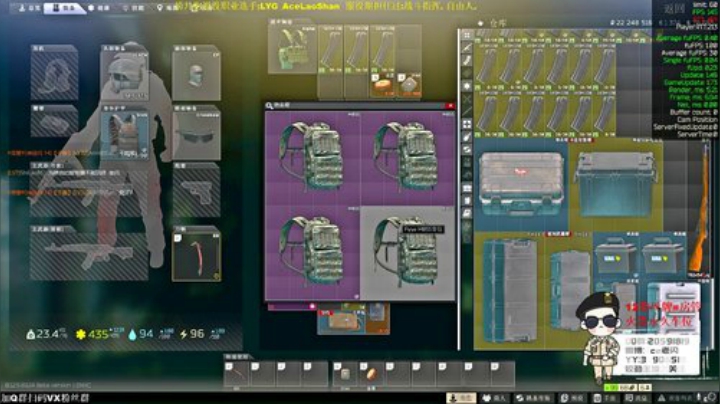Select the first magazine in stash second row
This screenshot has width=720, height=404.
(486, 114)
